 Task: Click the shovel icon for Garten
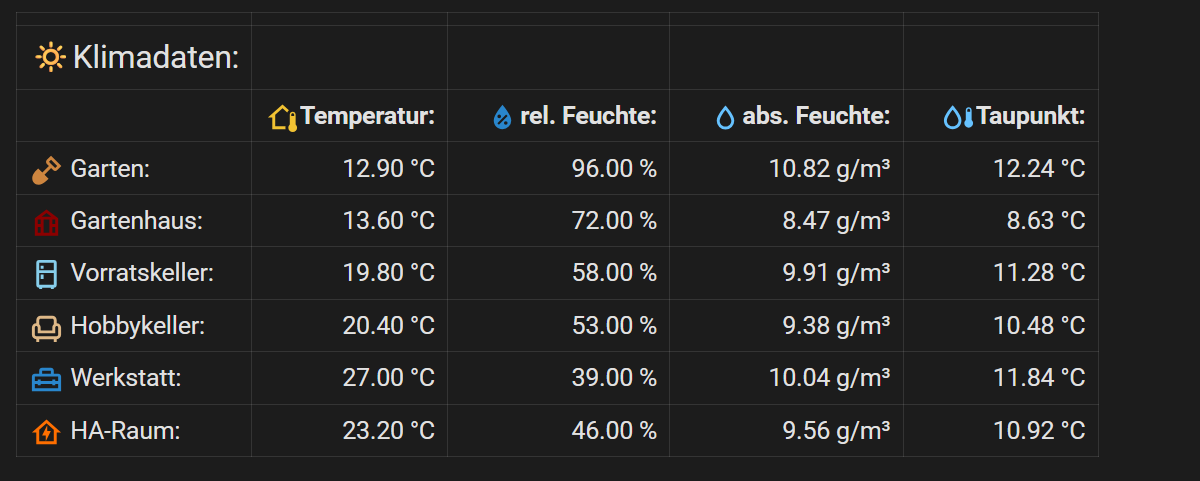(46, 170)
